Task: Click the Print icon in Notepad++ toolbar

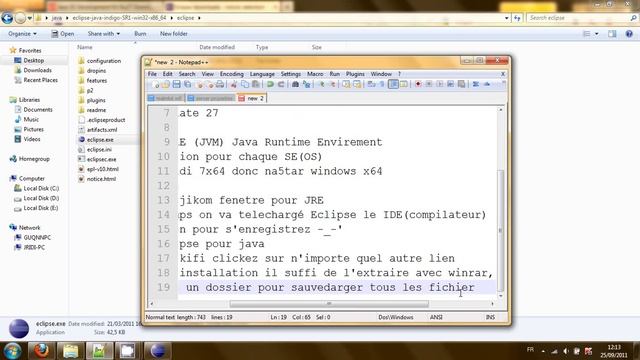Action: pos(220,84)
